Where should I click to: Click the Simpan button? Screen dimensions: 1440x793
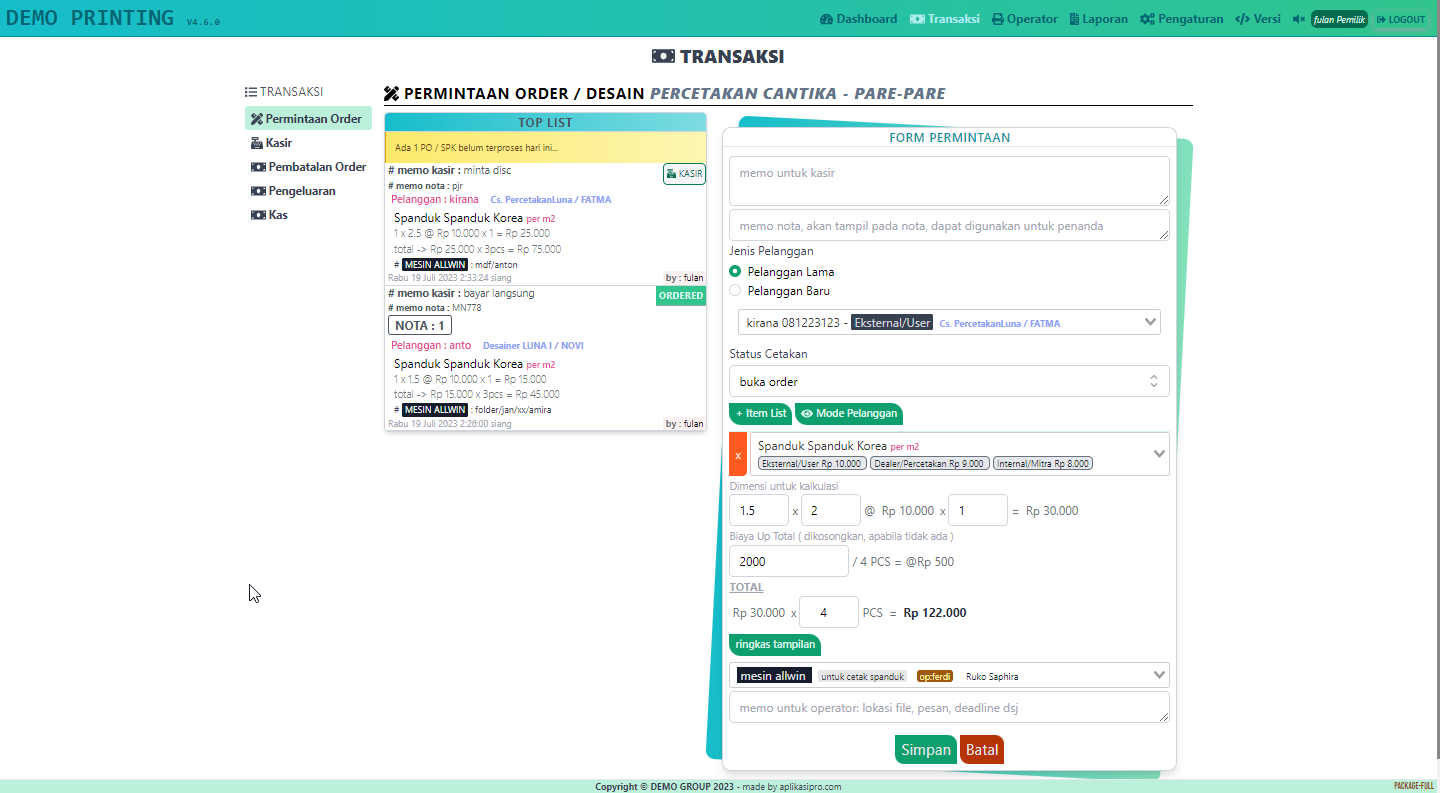[925, 750]
